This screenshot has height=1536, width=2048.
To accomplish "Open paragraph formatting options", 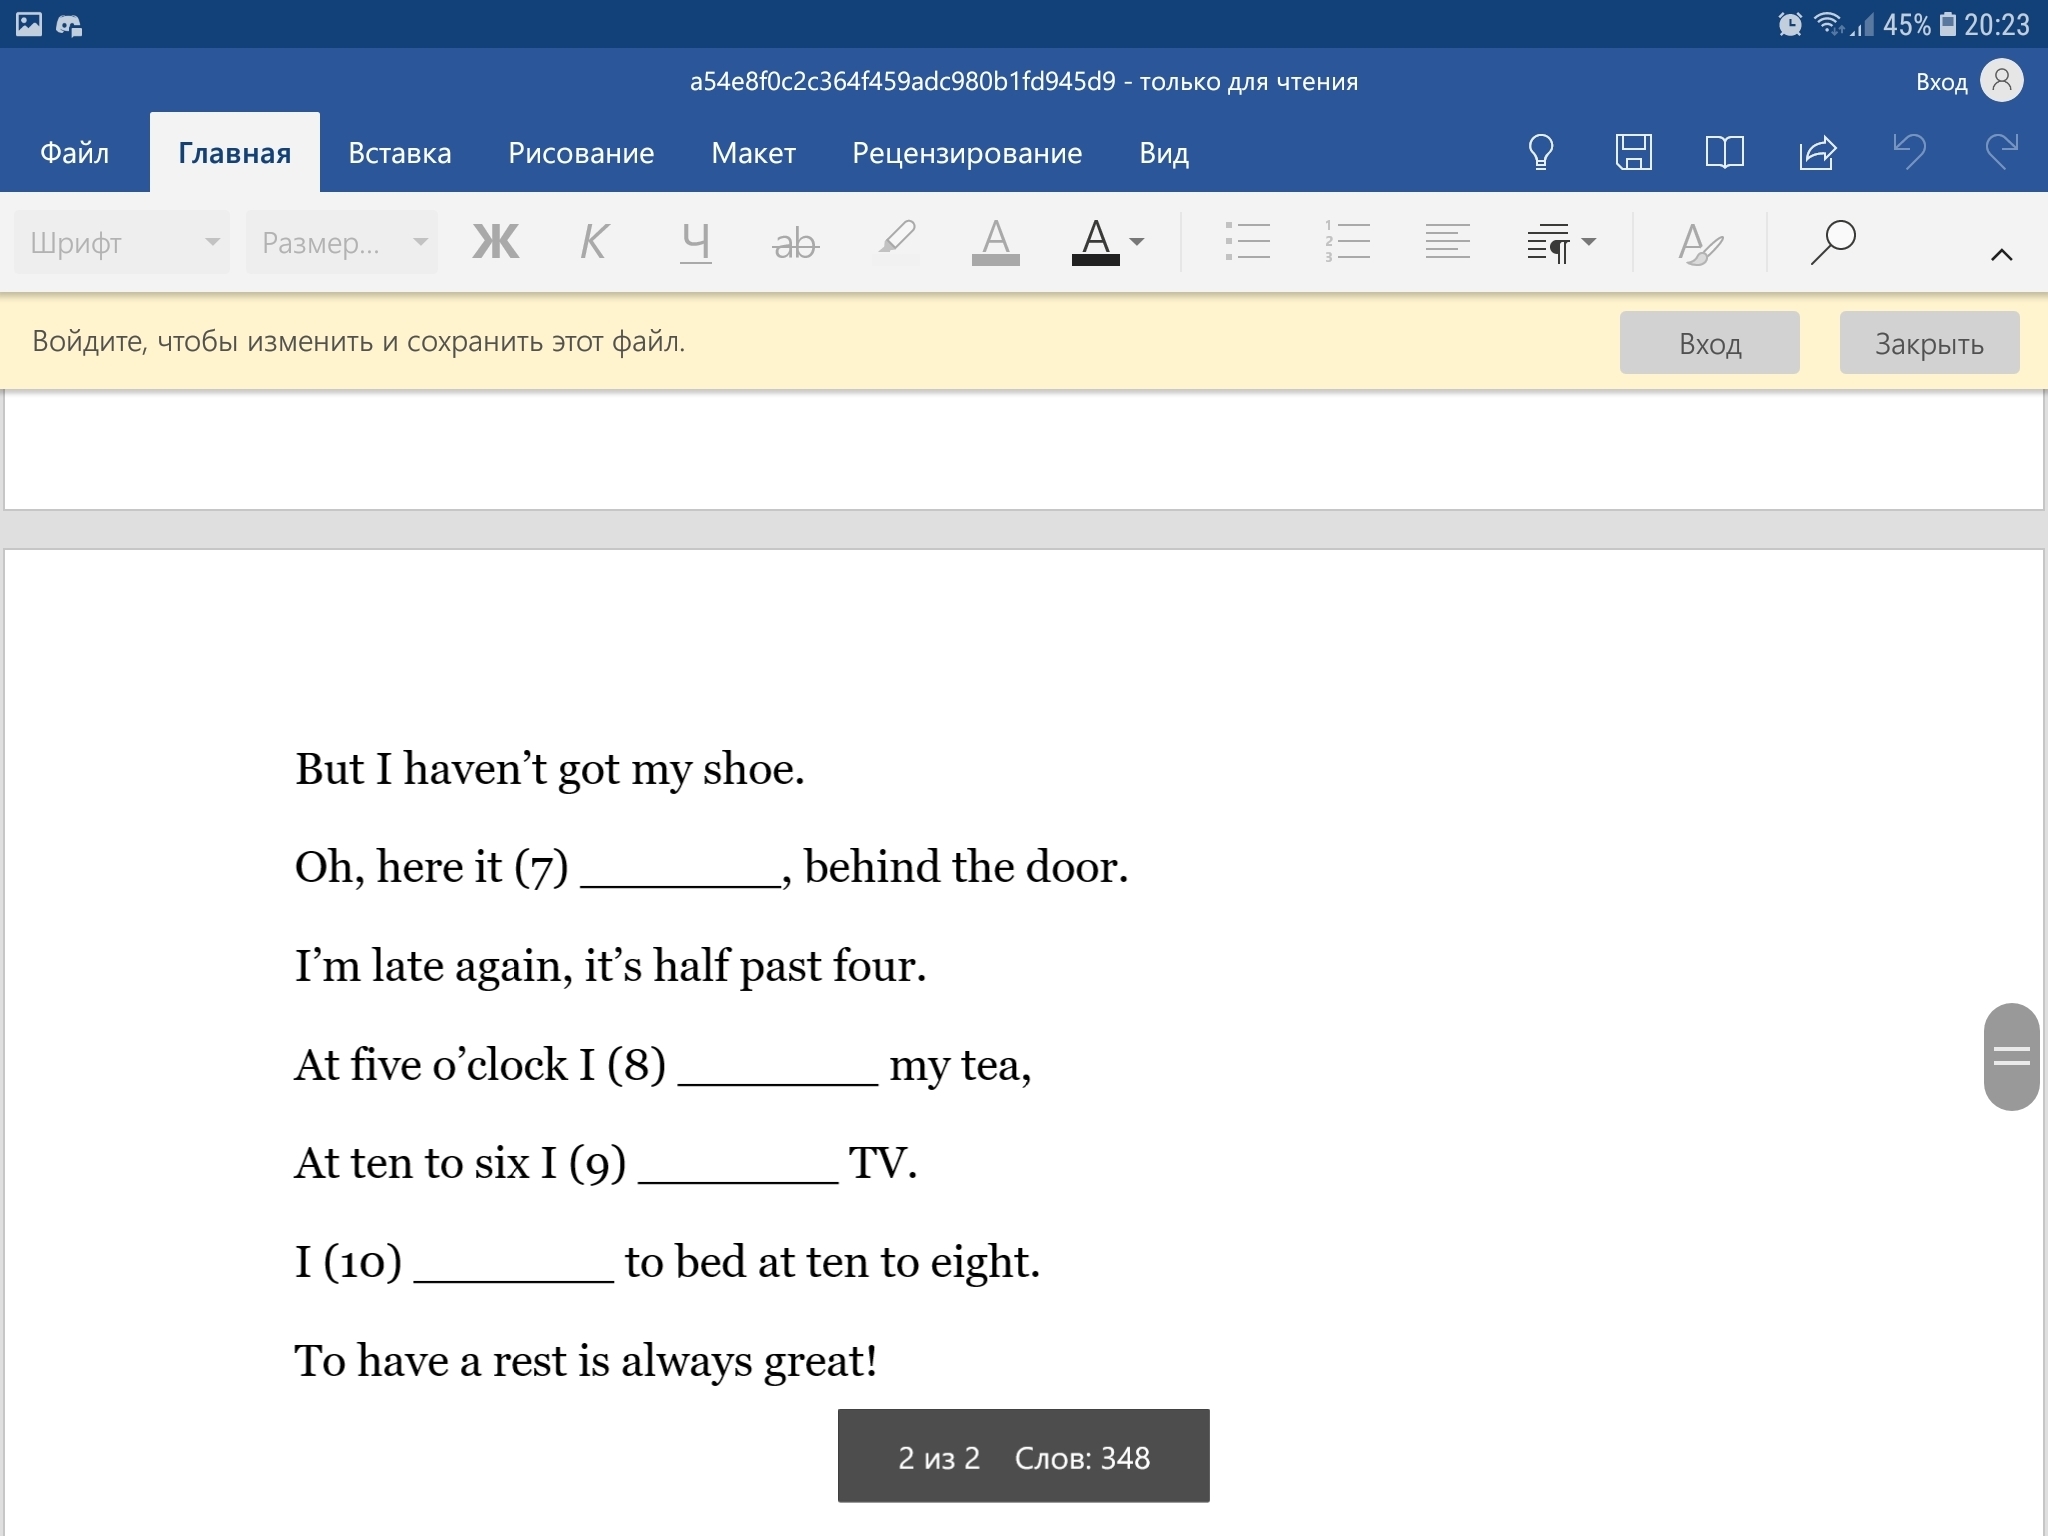I will tap(1548, 242).
